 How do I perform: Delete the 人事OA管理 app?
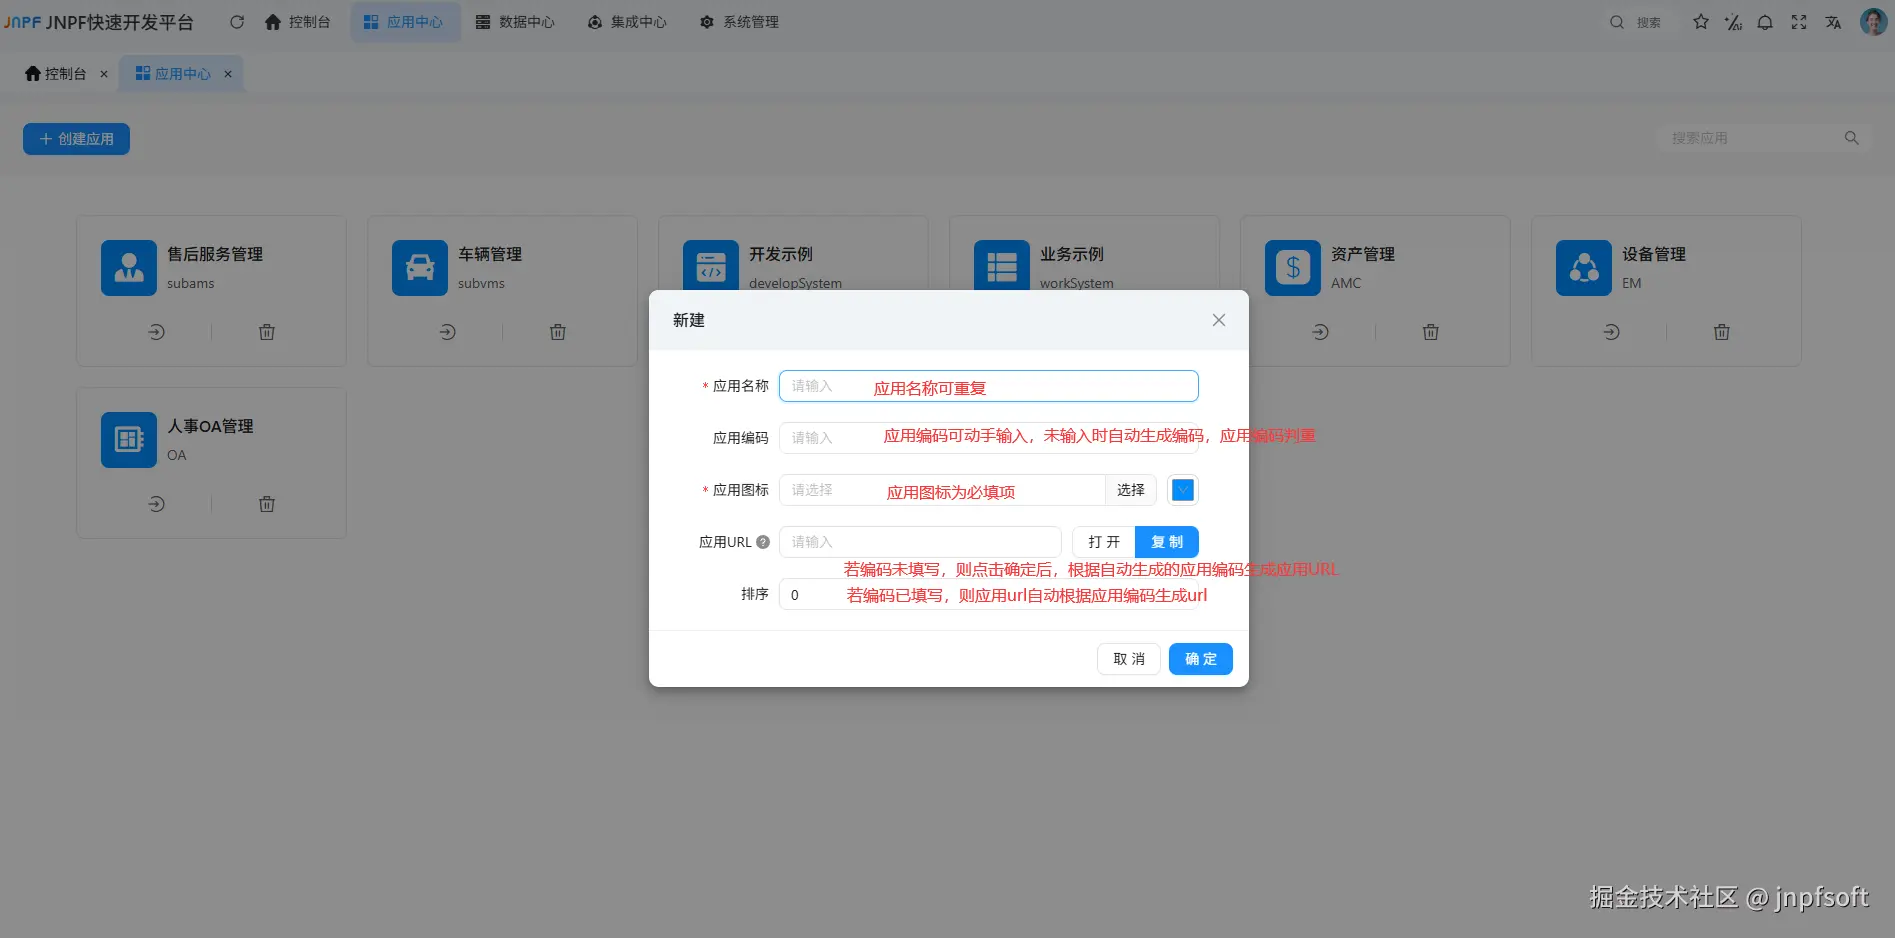(x=267, y=504)
